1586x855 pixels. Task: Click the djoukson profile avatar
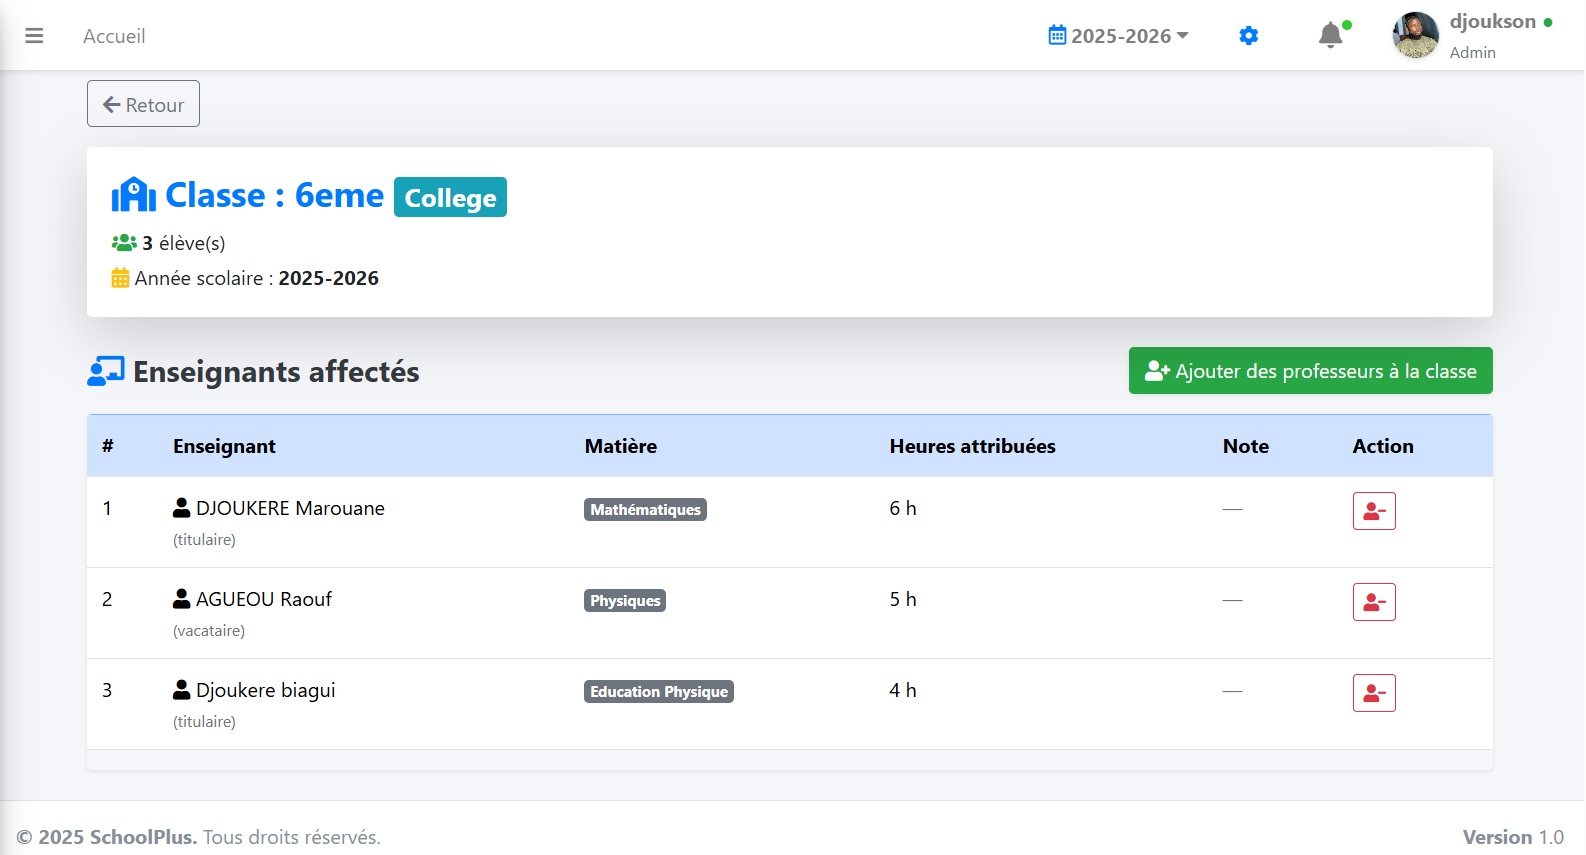coord(1416,36)
